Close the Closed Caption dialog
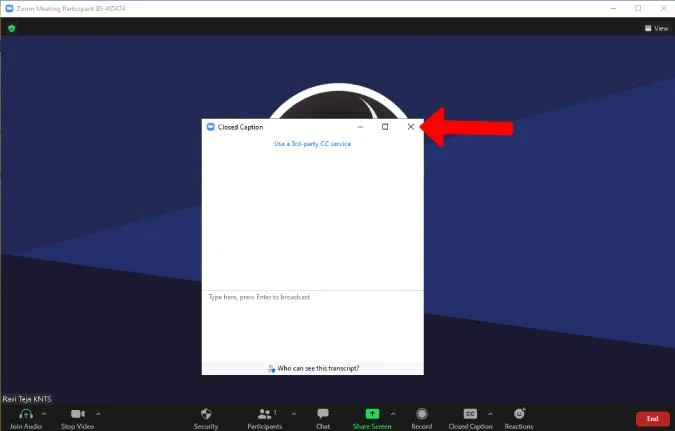Viewport: 675px width, 431px height. (x=411, y=127)
